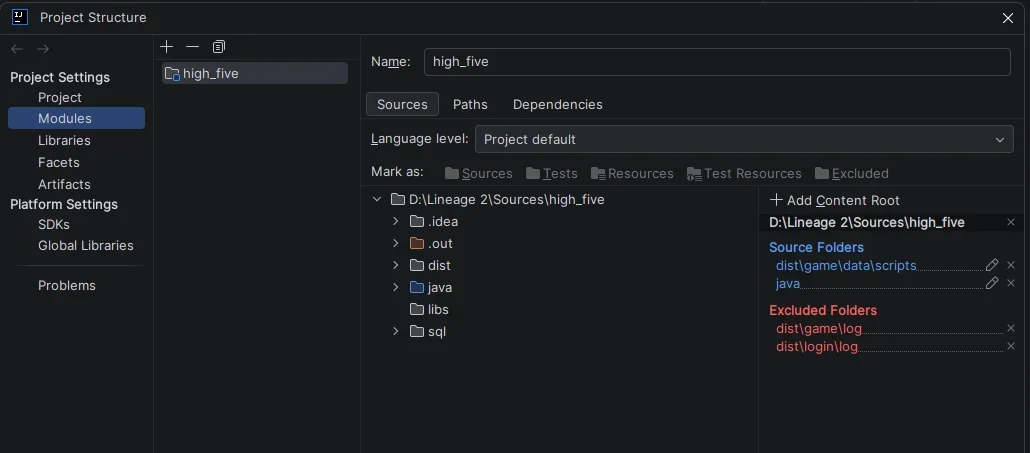The image size is (1030, 453).
Task: Expand the sql folder
Action: (395, 331)
